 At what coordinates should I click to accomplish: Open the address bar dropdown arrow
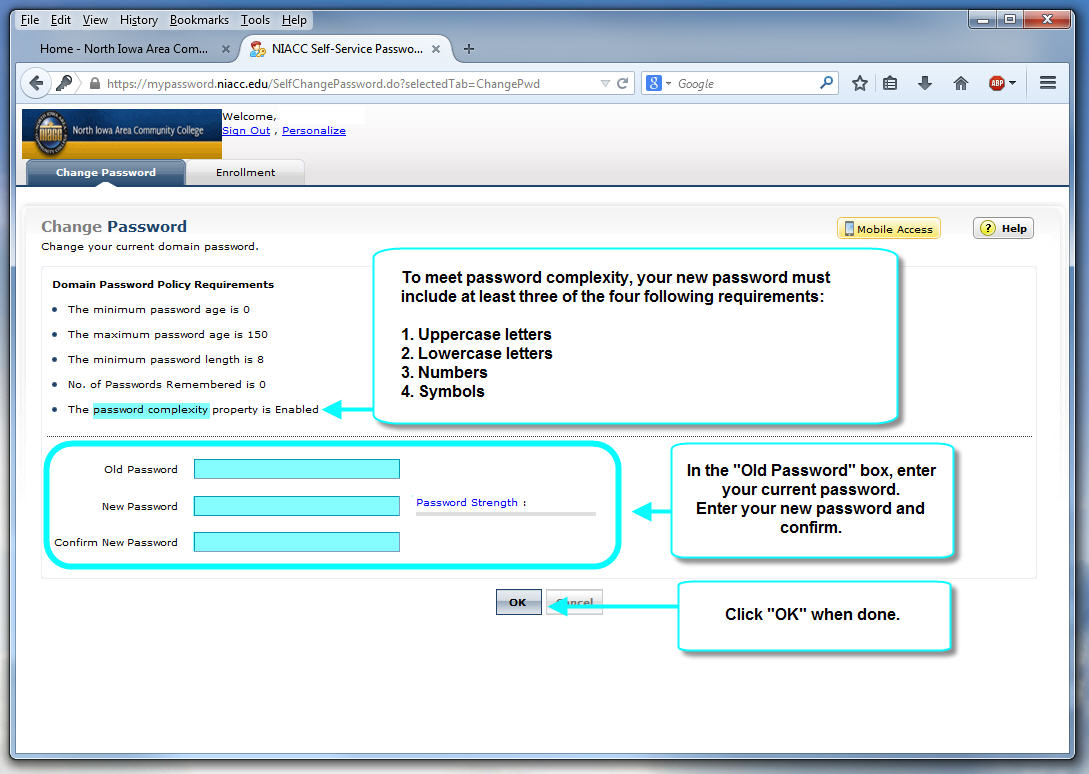tap(605, 83)
